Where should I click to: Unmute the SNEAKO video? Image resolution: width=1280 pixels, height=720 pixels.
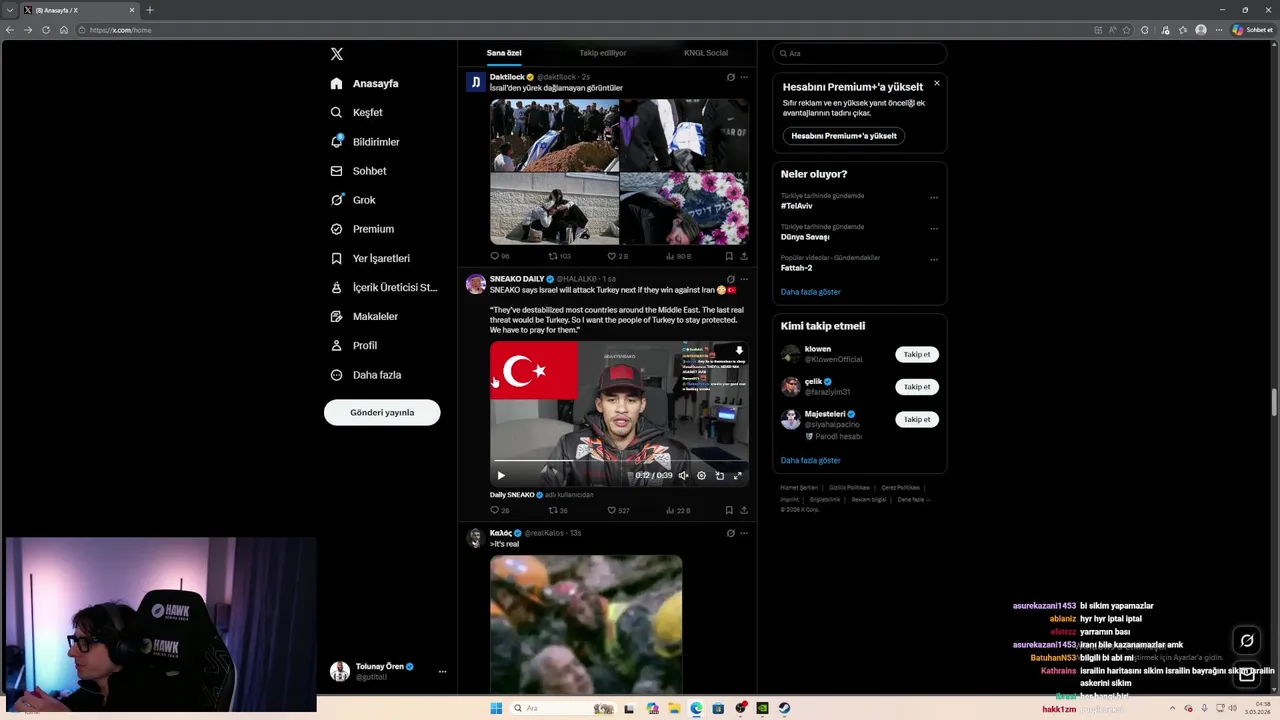tap(684, 476)
